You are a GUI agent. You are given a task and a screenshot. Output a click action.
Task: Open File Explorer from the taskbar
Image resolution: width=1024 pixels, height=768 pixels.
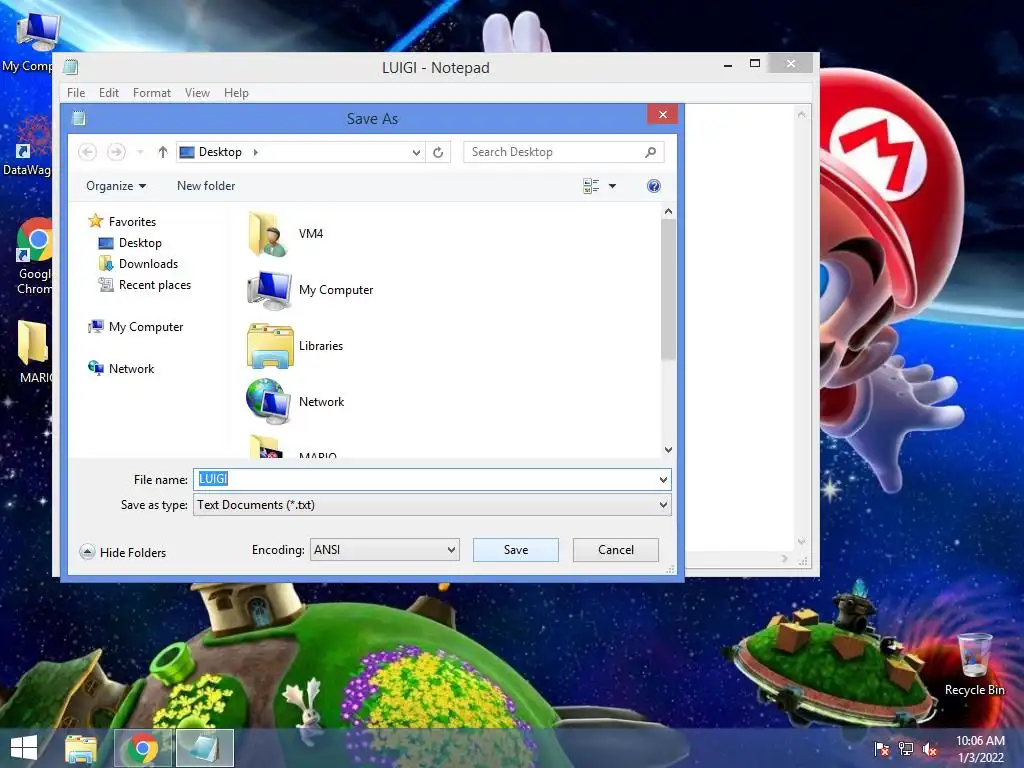pos(81,748)
